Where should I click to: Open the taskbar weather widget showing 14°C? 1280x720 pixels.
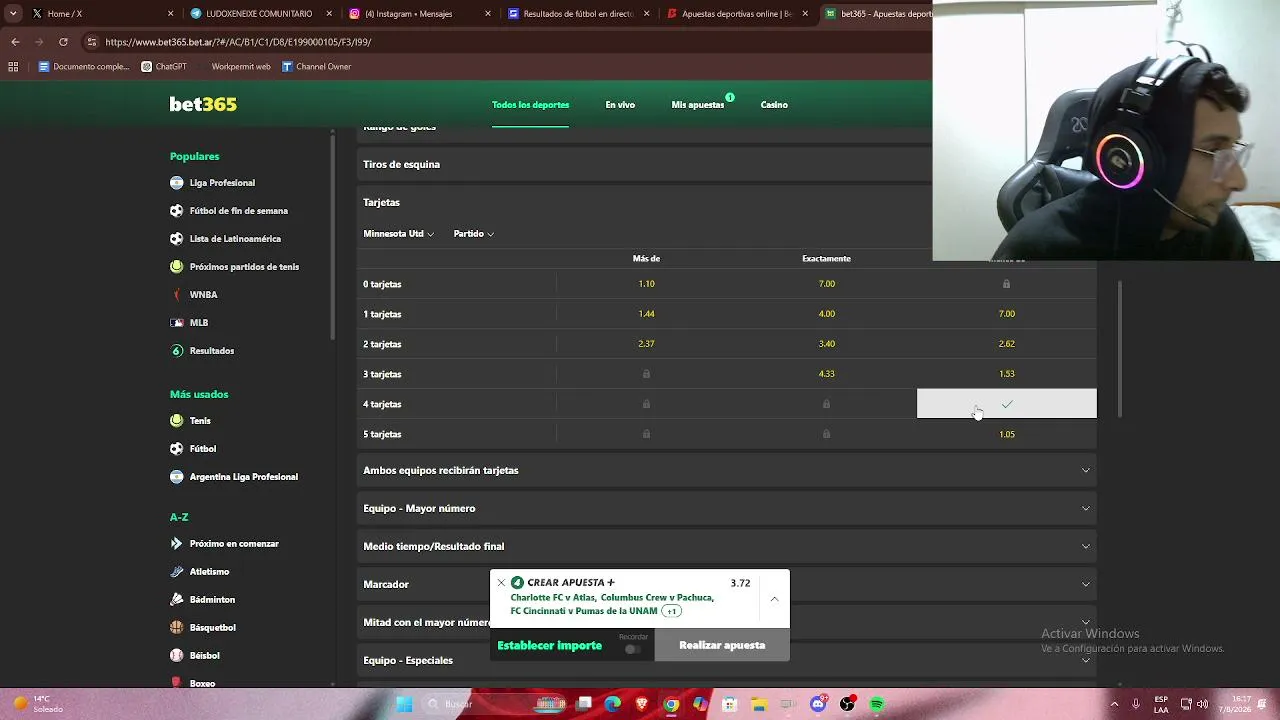pyautogui.click(x=38, y=704)
